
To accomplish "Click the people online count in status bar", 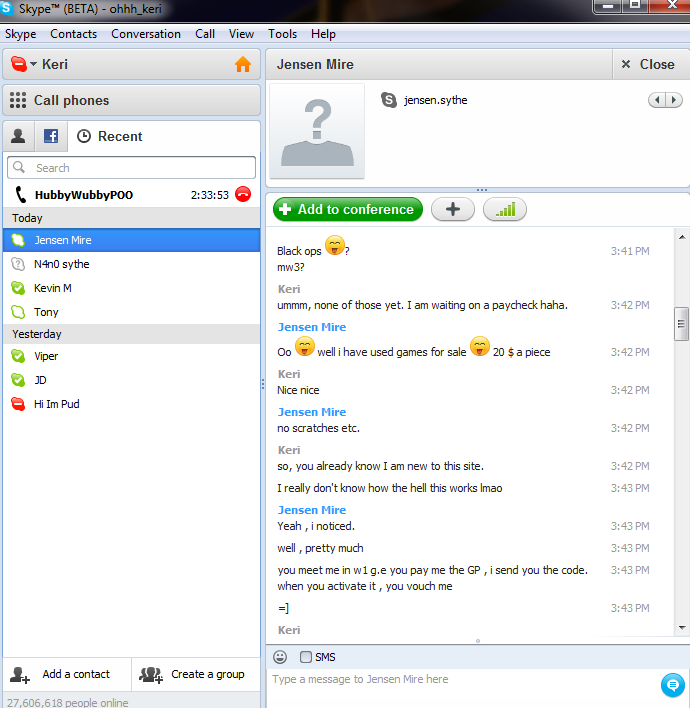I will click(68, 703).
